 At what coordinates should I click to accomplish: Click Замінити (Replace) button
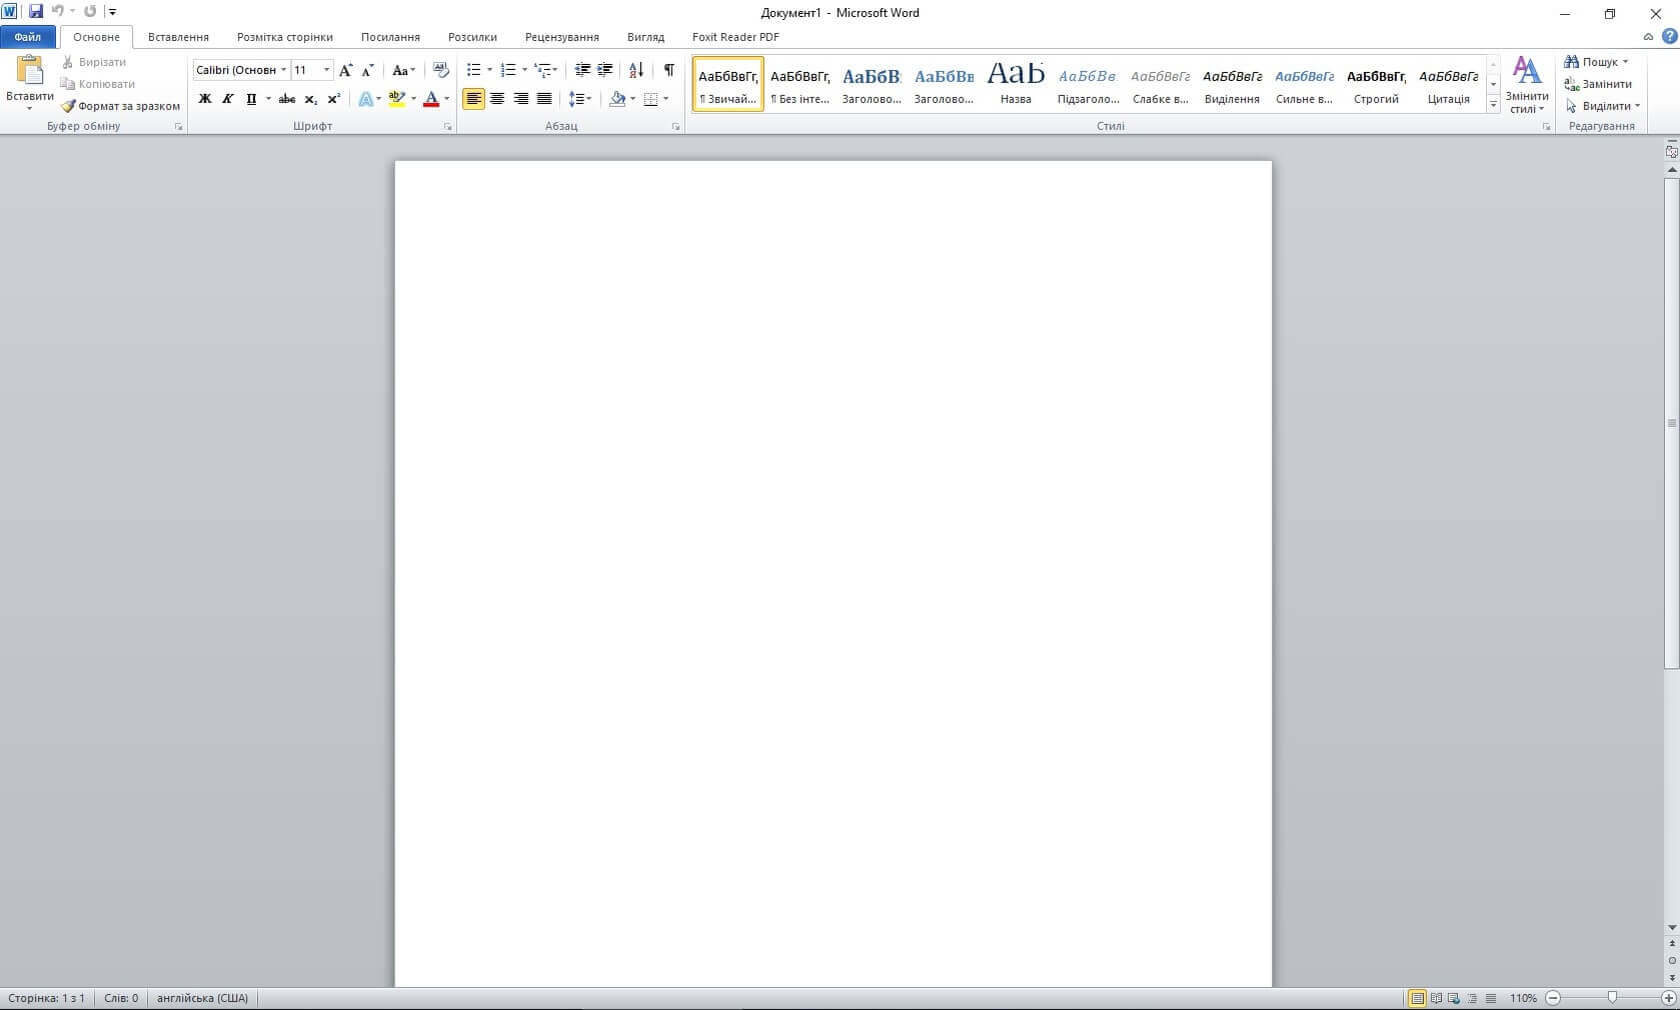click(x=1598, y=84)
